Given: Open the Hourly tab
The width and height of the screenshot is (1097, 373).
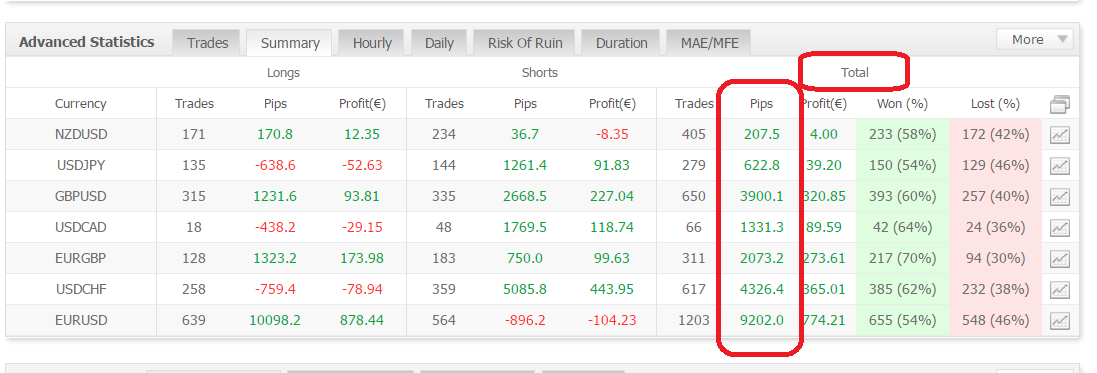Looking at the screenshot, I should [x=371, y=43].
